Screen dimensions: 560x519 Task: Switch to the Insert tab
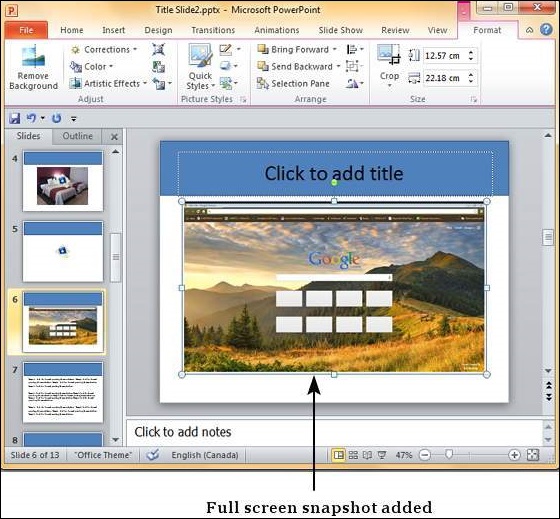[114, 30]
